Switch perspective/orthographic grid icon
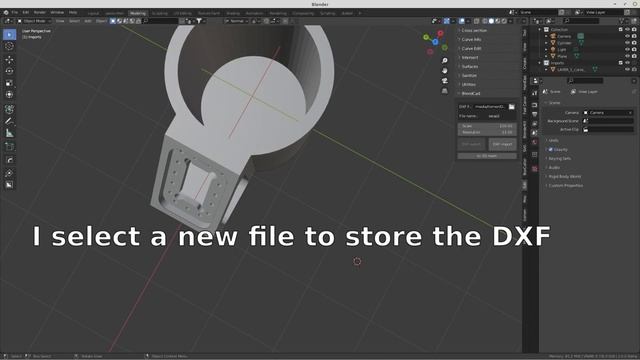The image size is (640, 360). [444, 91]
